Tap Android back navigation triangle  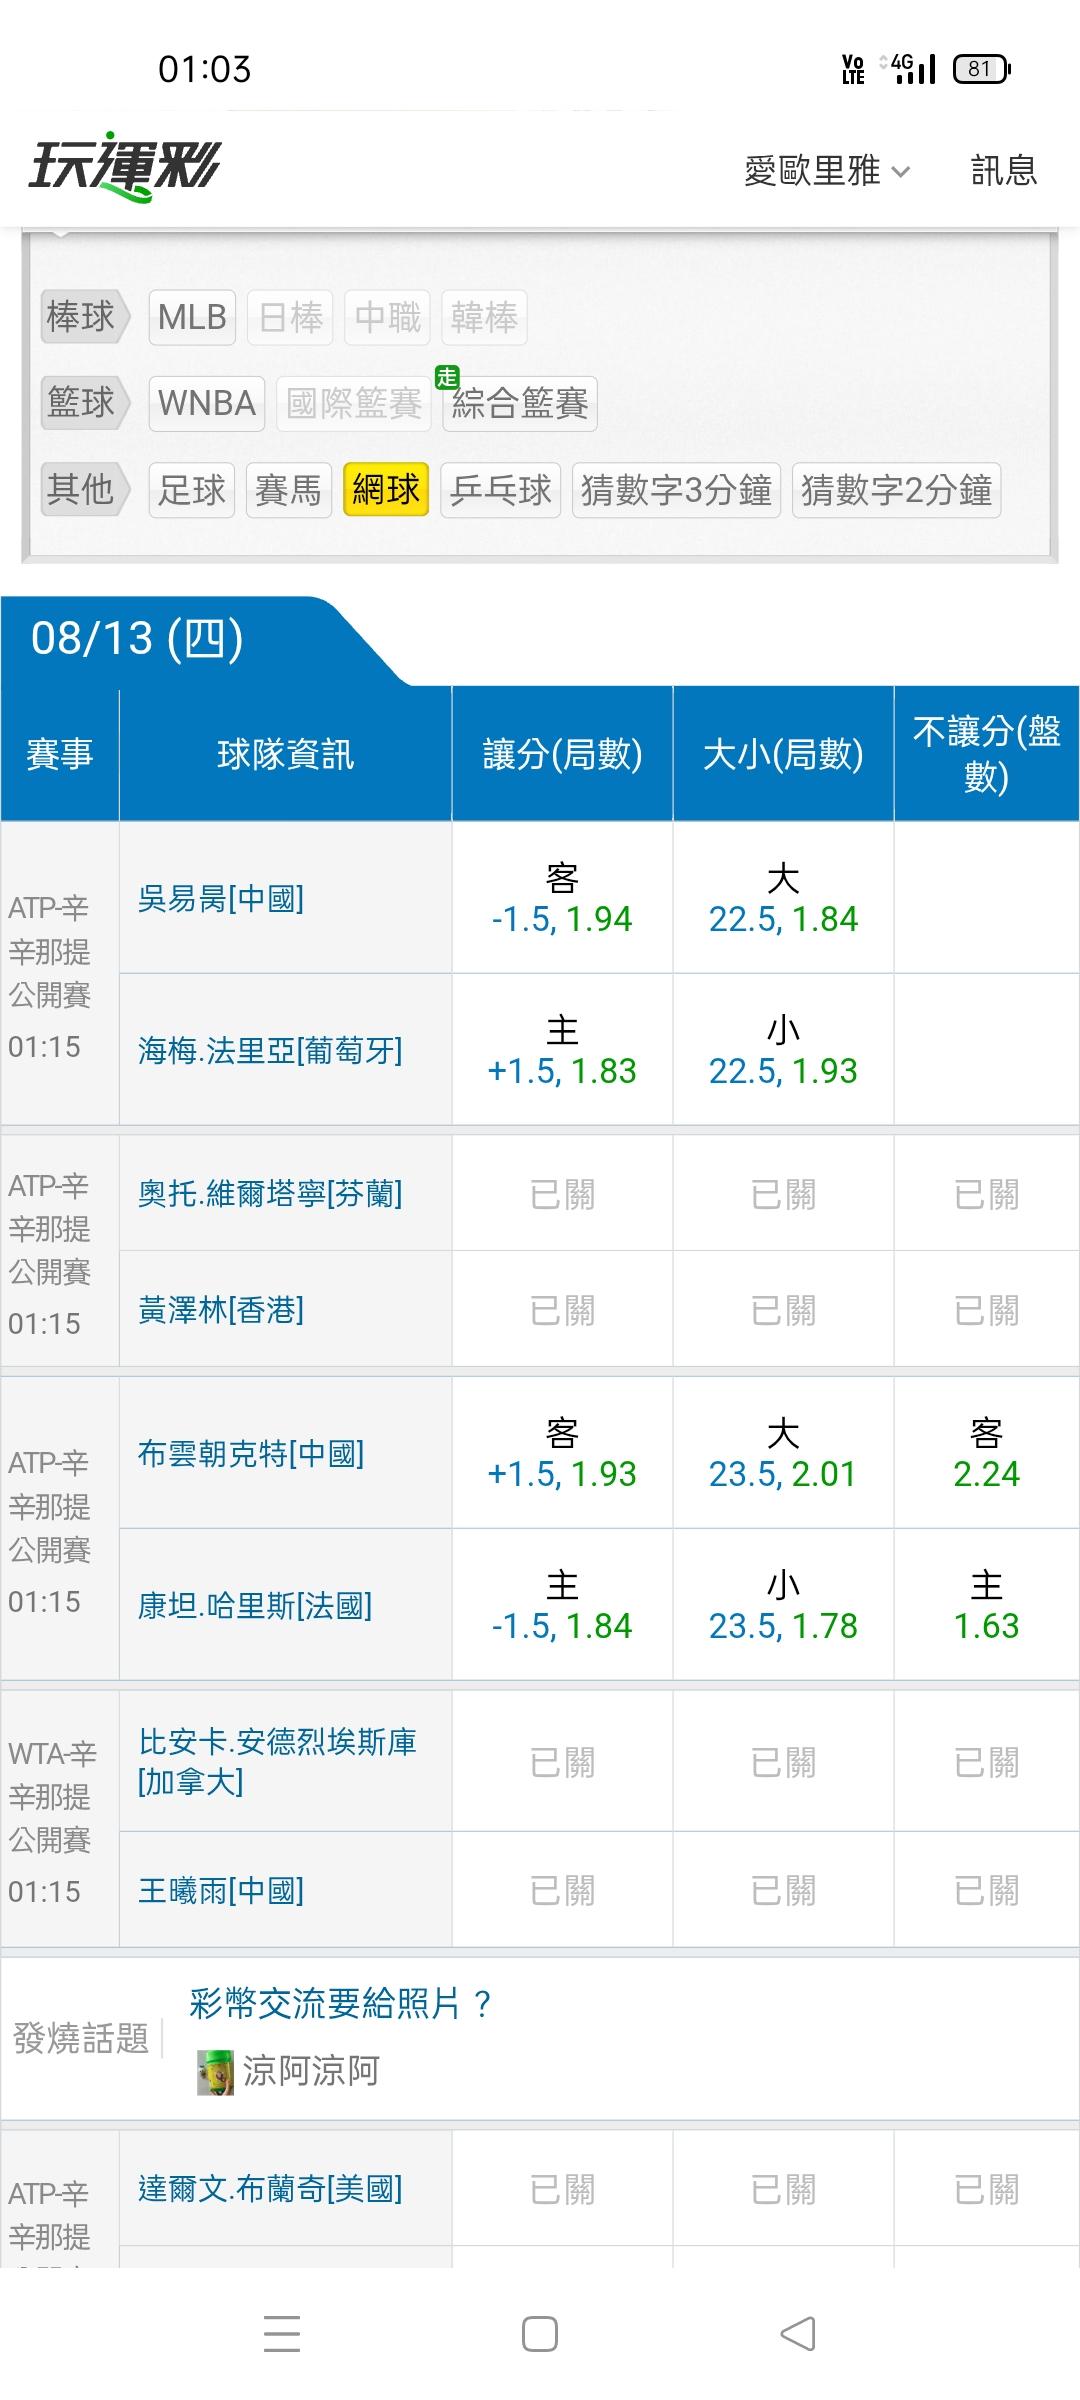point(798,2335)
